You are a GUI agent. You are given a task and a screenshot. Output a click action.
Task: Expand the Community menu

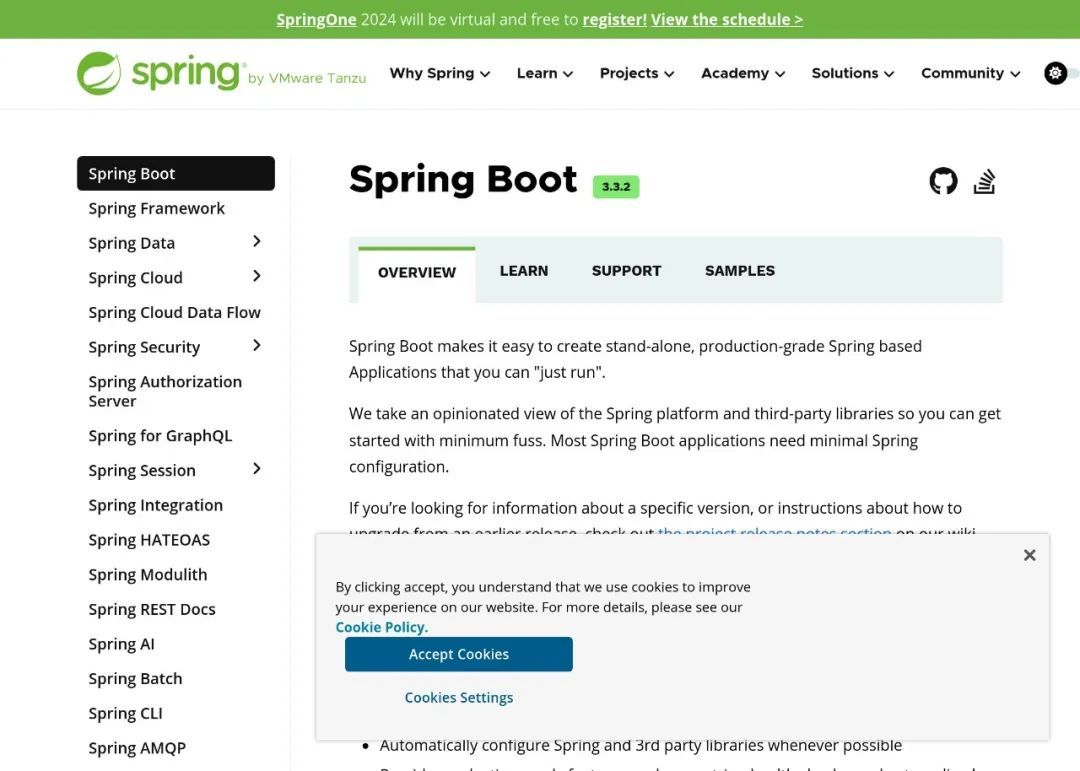pos(970,73)
